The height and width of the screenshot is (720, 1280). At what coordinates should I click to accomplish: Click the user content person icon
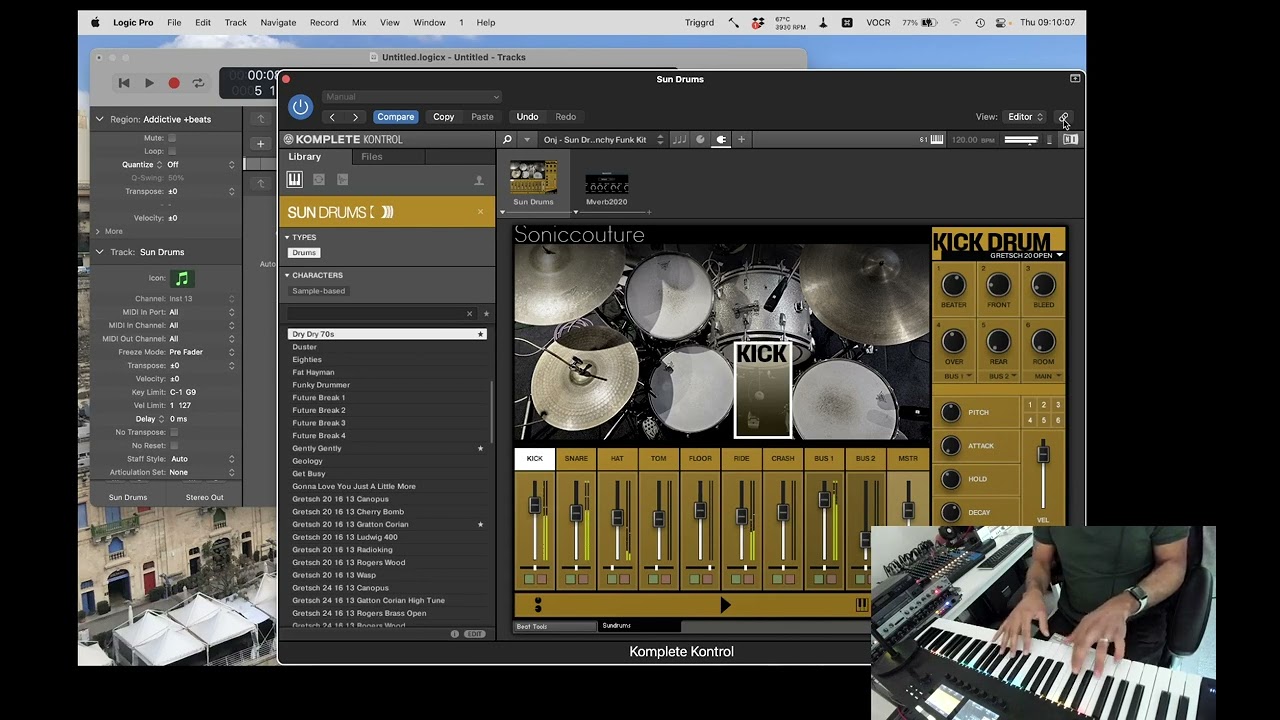click(x=478, y=180)
